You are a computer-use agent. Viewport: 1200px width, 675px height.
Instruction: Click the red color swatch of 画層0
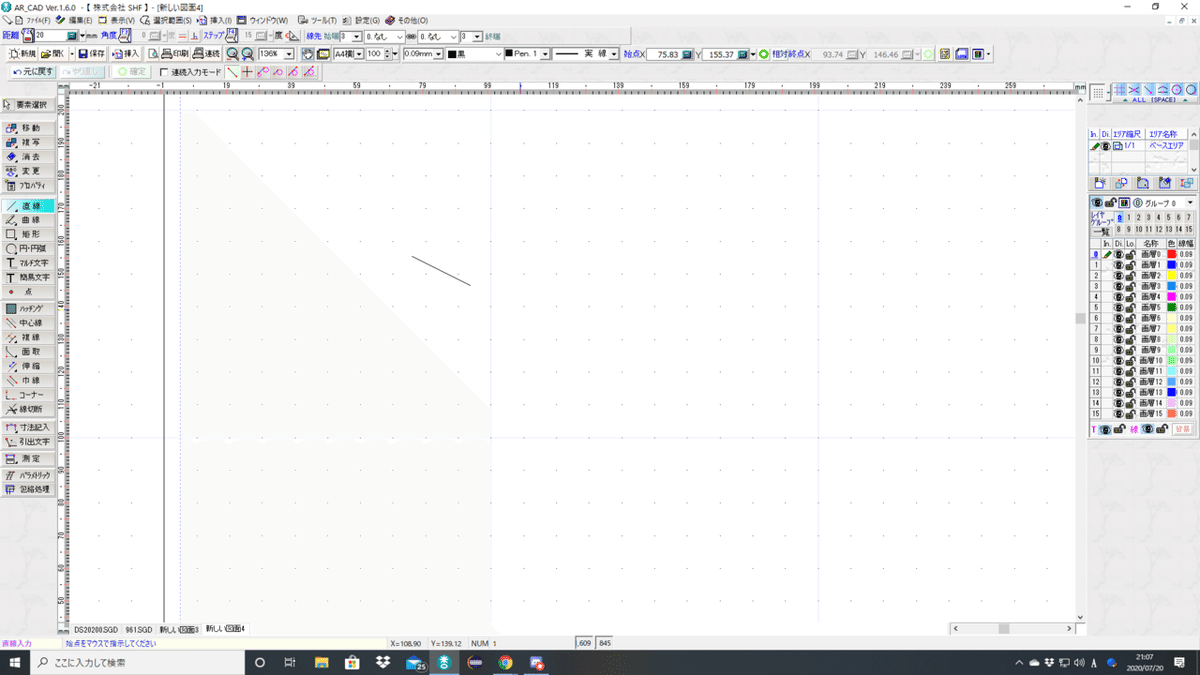pyautogui.click(x=1171, y=255)
